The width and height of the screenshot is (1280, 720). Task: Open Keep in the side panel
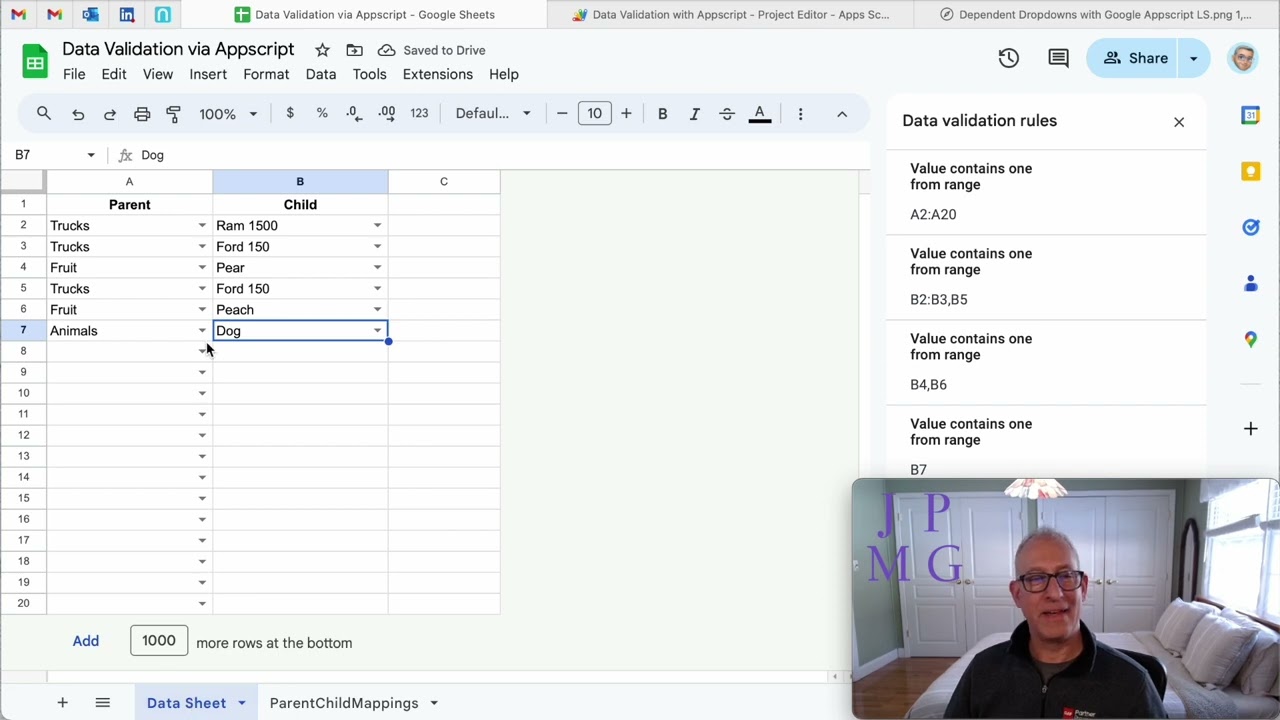[1250, 171]
